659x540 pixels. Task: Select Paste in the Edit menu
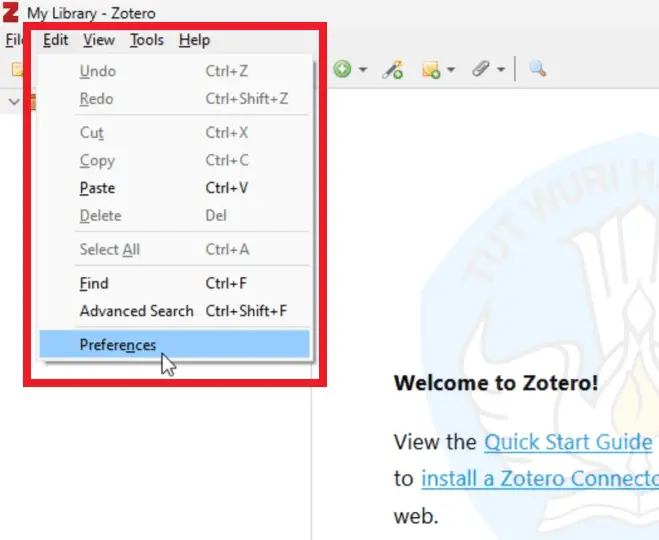pos(174,188)
